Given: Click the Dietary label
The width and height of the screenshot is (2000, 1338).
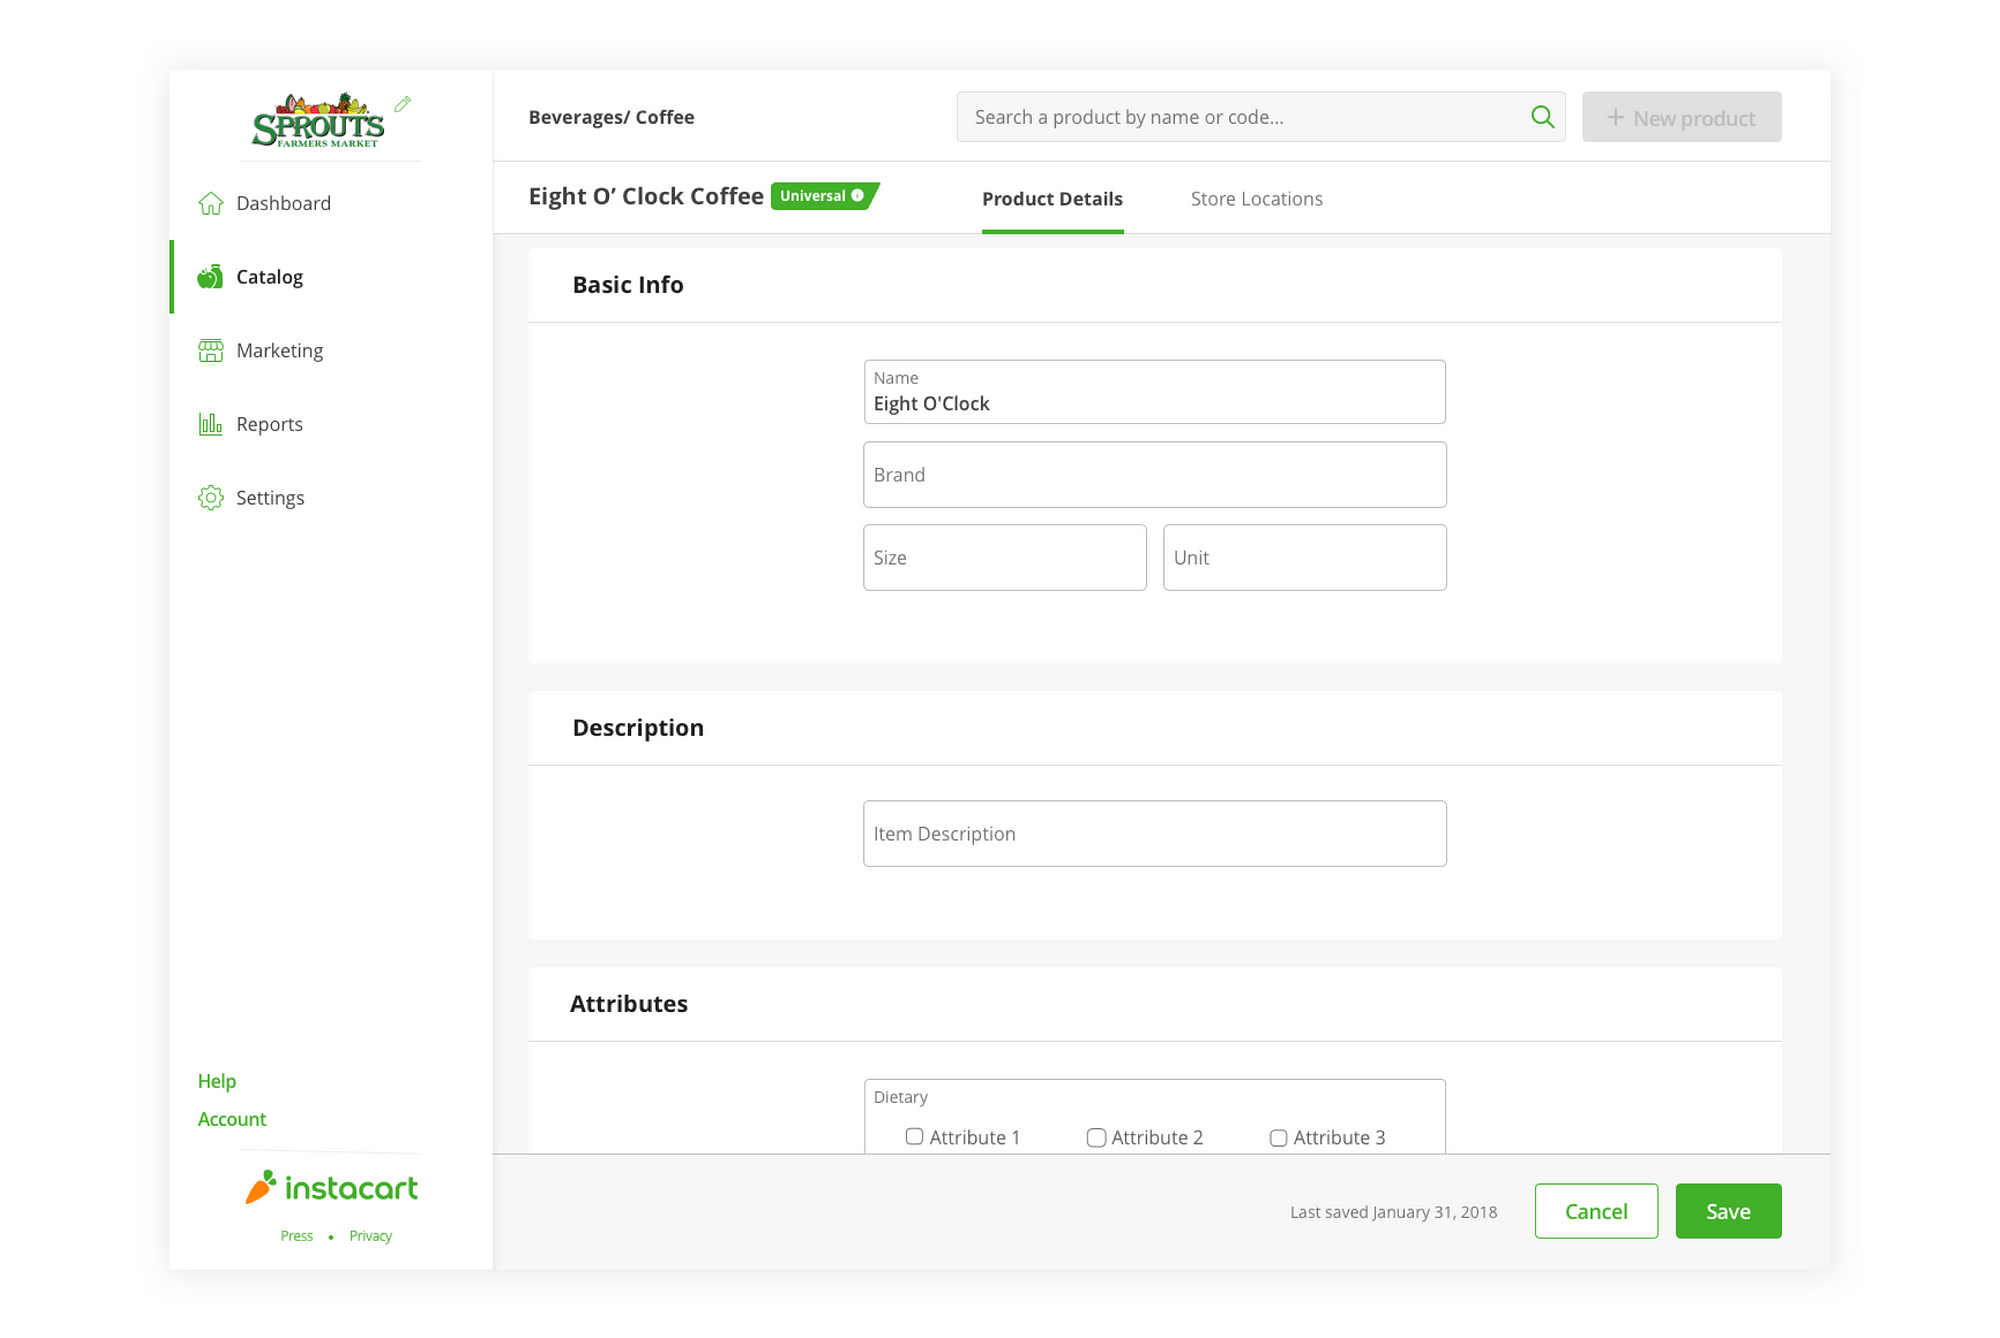Looking at the screenshot, I should coord(900,1097).
